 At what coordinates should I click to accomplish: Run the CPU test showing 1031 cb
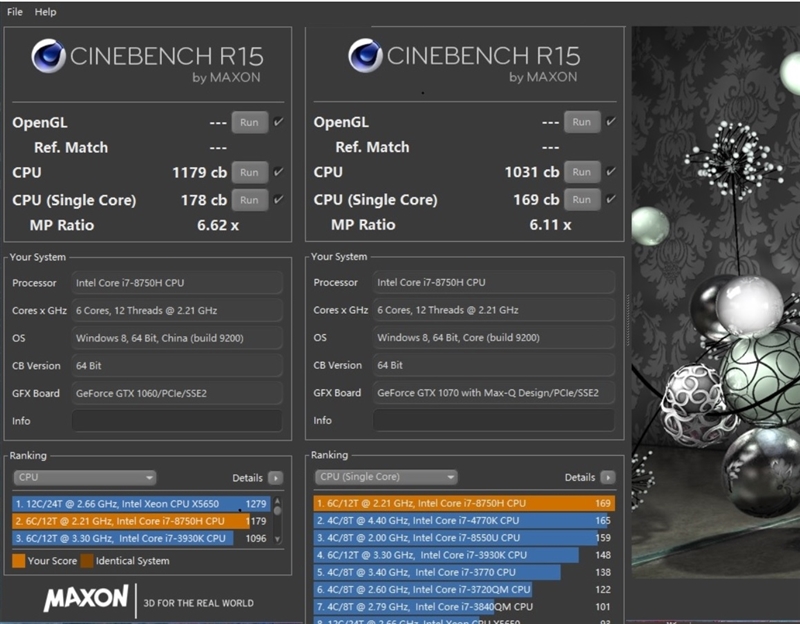click(581, 172)
